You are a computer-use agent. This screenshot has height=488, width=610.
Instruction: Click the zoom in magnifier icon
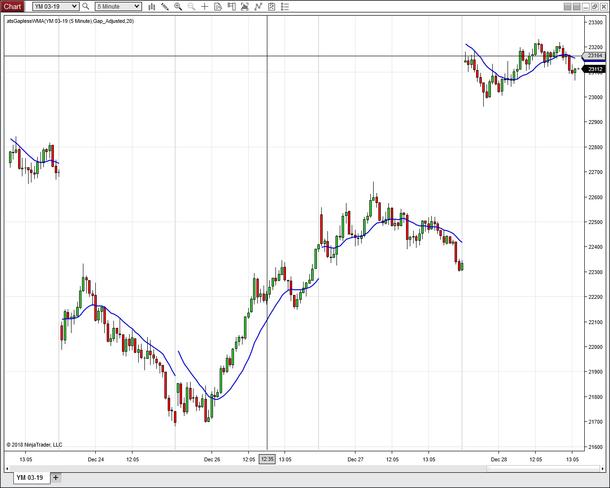click(x=178, y=7)
